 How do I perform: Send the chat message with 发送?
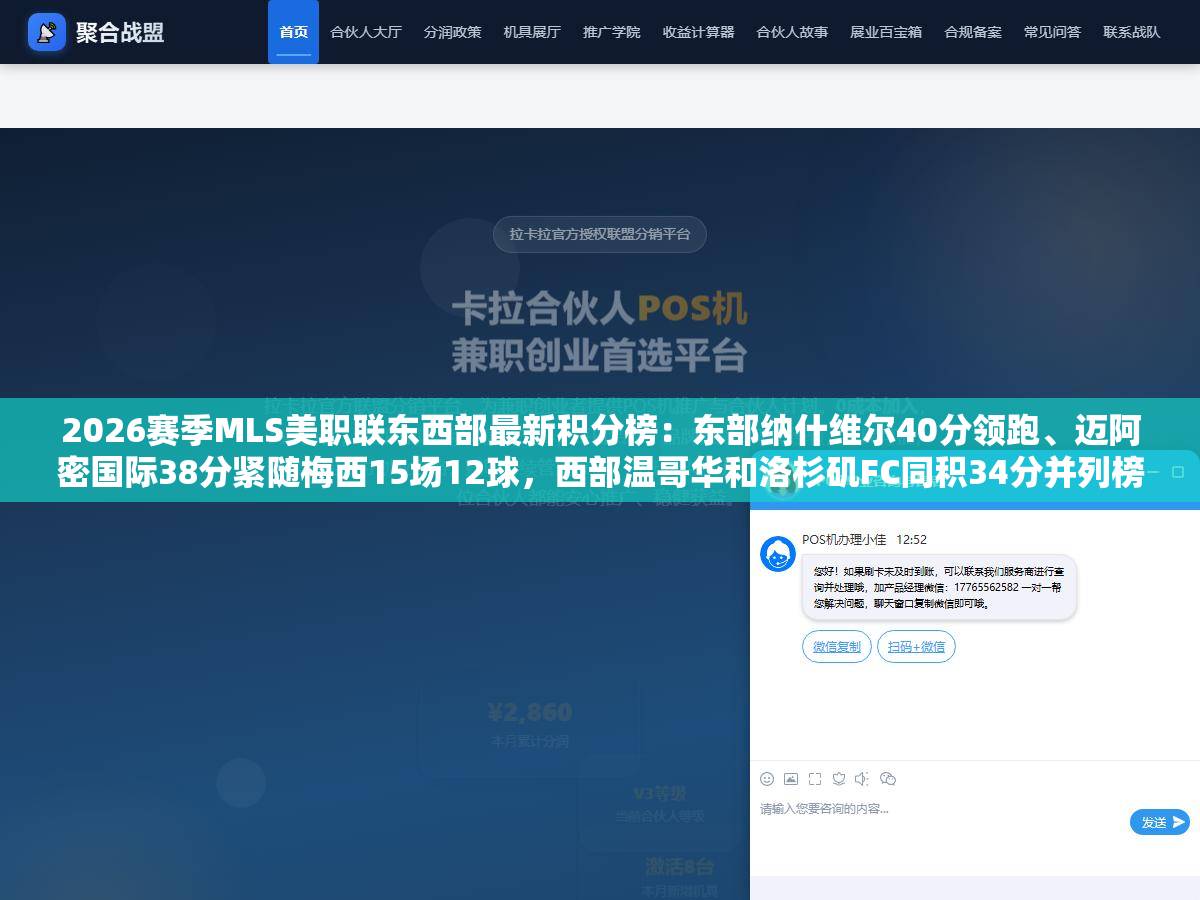point(1160,822)
